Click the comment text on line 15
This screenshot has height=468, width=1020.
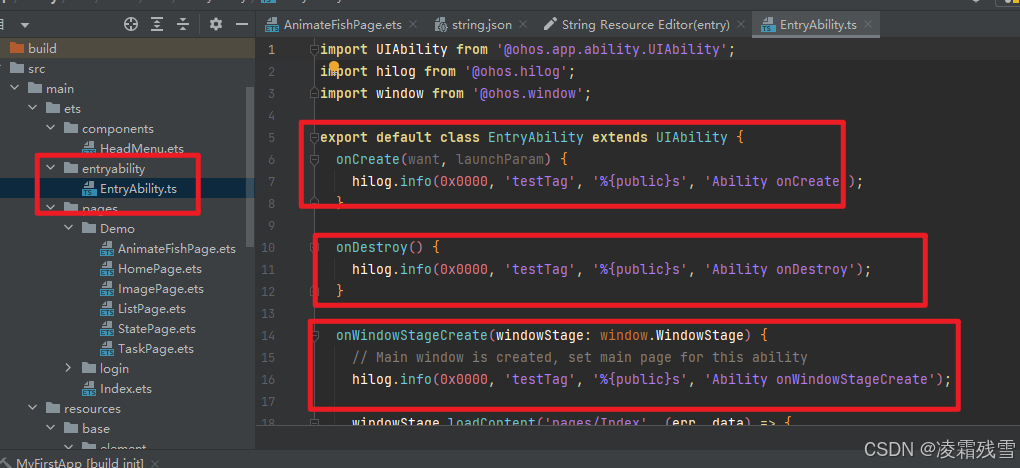pyautogui.click(x=580, y=357)
